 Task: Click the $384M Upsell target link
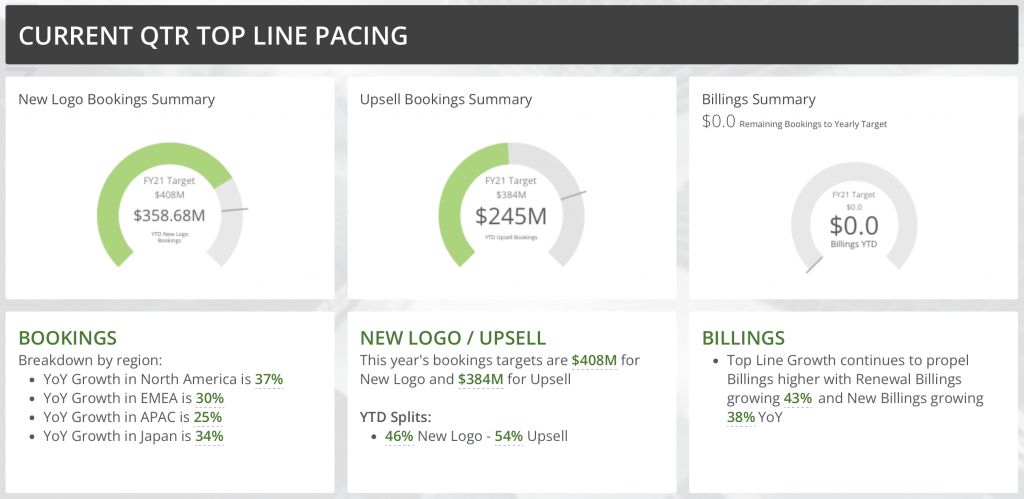481,379
